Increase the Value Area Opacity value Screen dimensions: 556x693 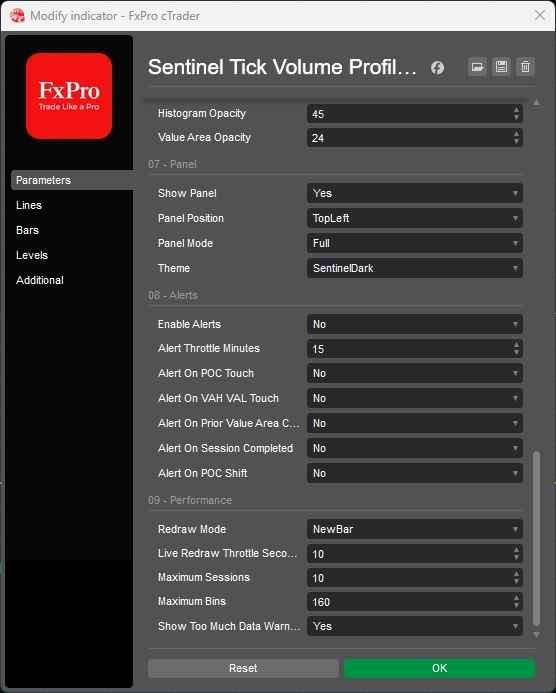point(516,133)
